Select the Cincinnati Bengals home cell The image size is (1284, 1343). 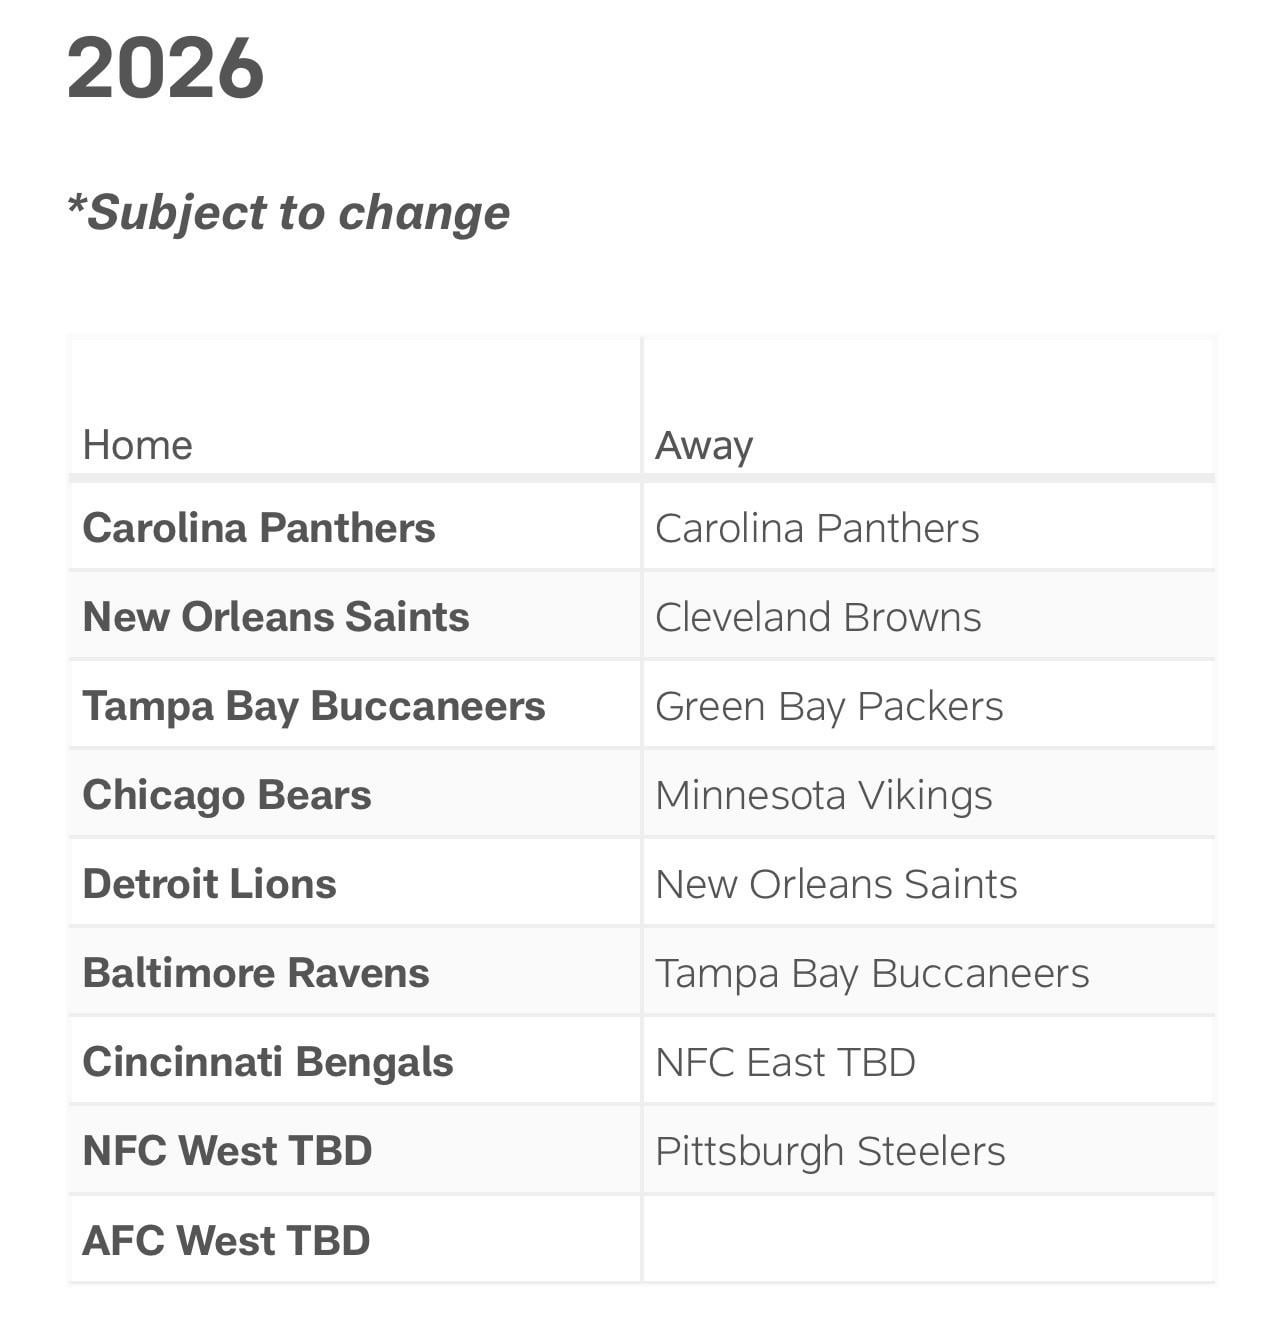(x=268, y=1062)
